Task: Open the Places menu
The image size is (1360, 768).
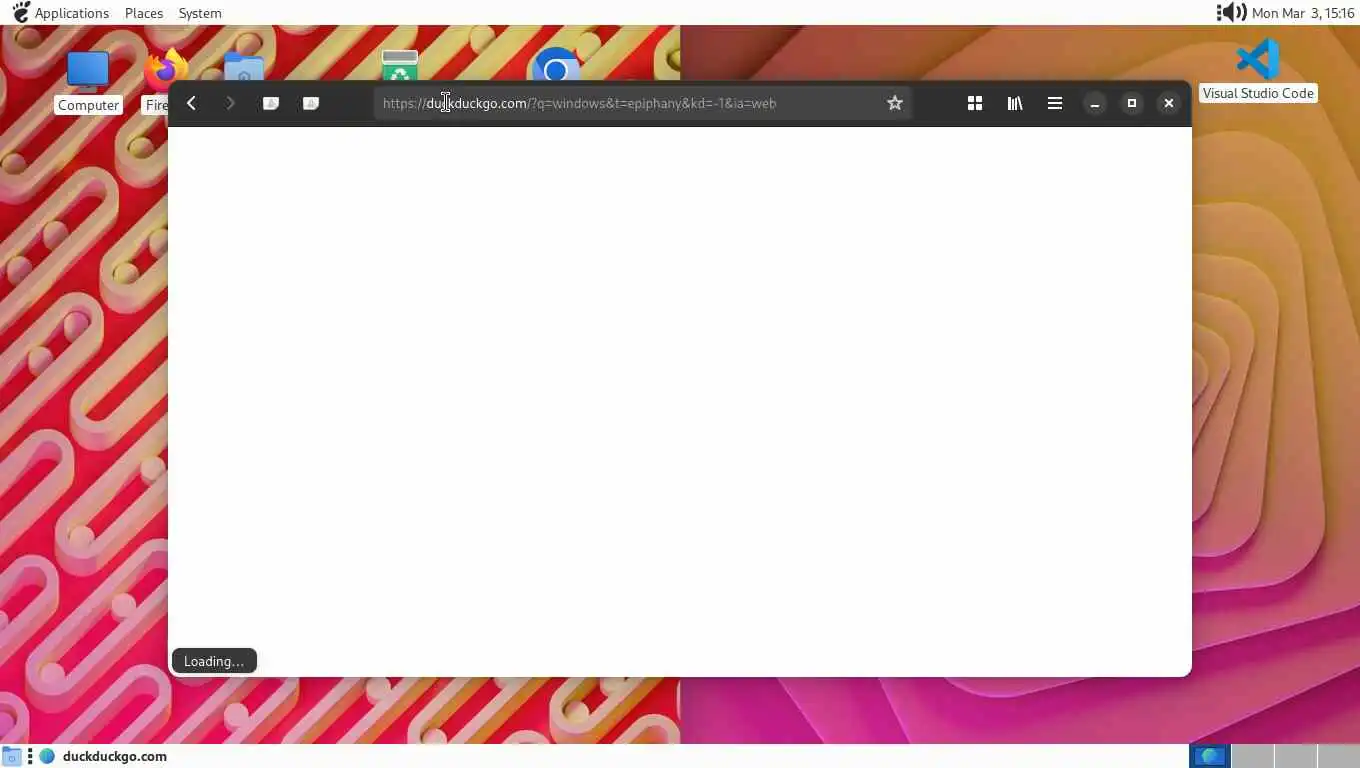Action: point(144,13)
